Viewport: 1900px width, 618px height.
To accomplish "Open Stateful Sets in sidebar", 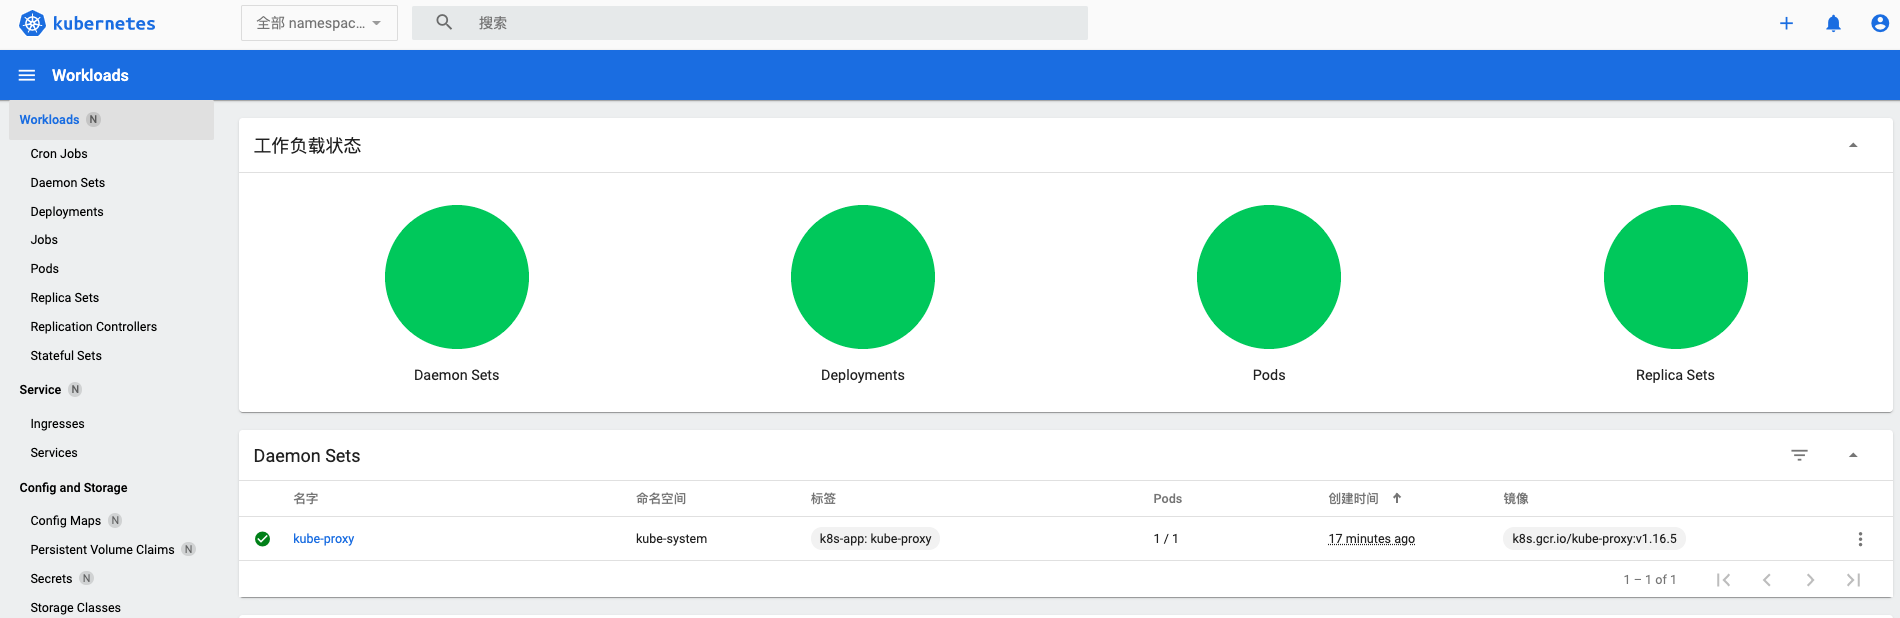I will 66,356.
